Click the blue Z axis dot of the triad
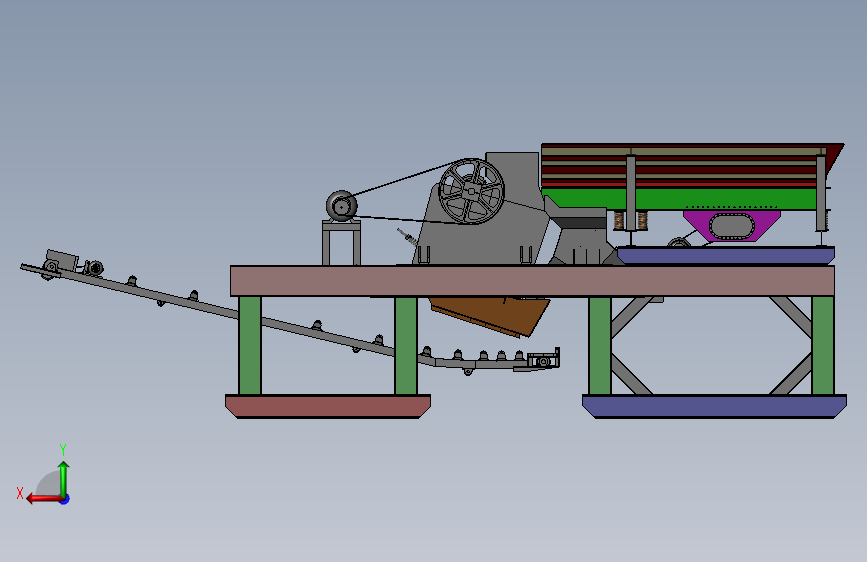 pyautogui.click(x=65, y=499)
